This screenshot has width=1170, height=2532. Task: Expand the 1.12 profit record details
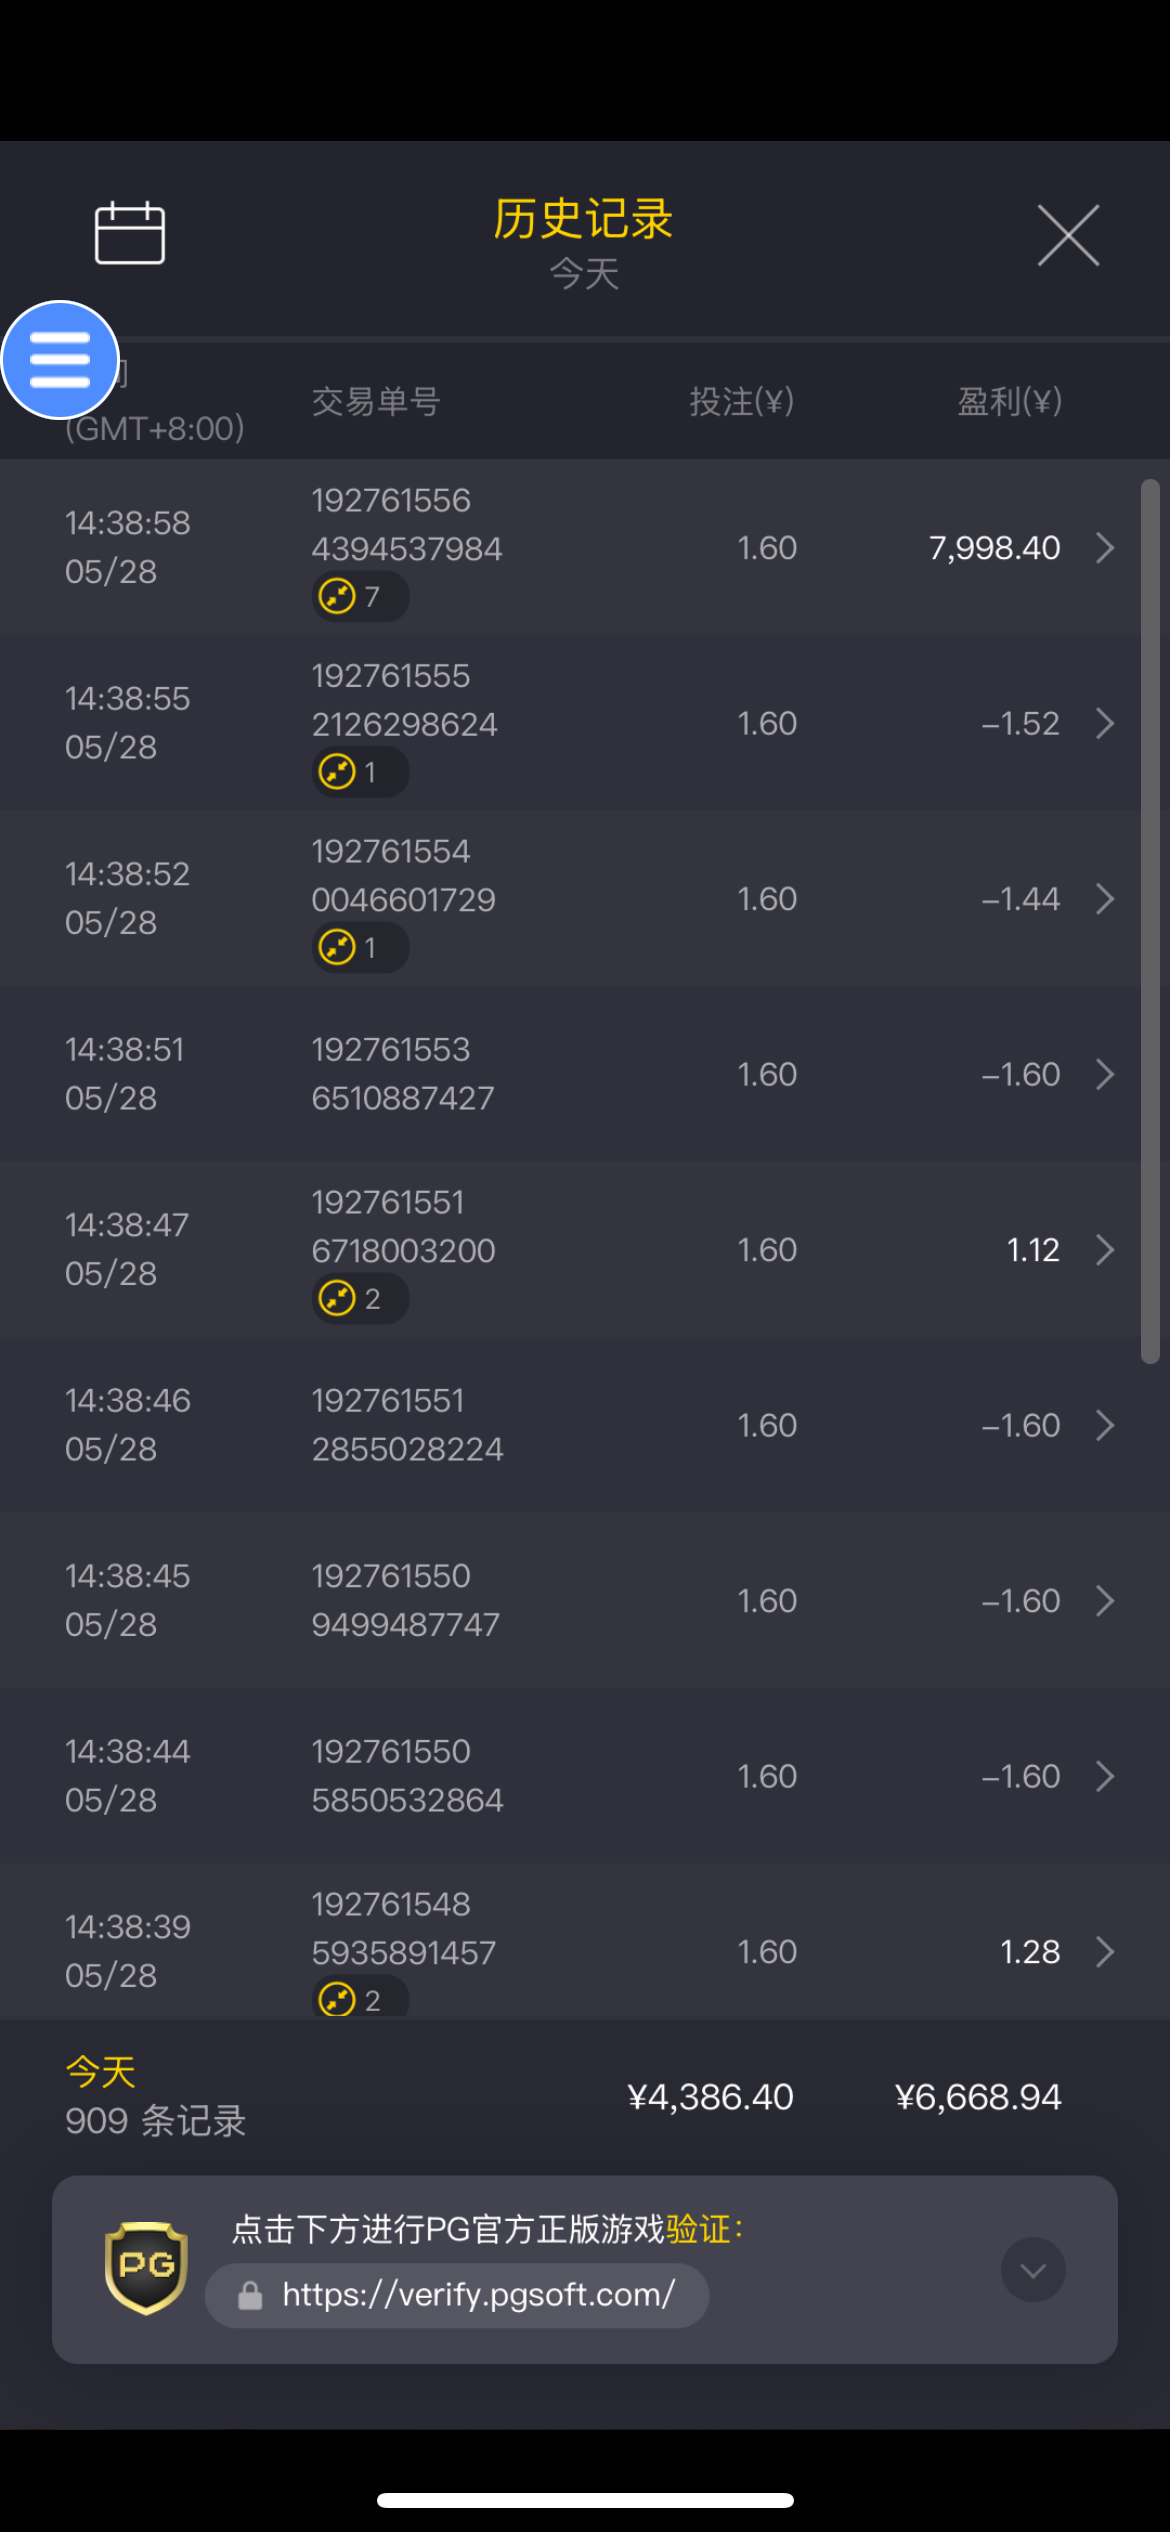pyautogui.click(x=1104, y=1250)
